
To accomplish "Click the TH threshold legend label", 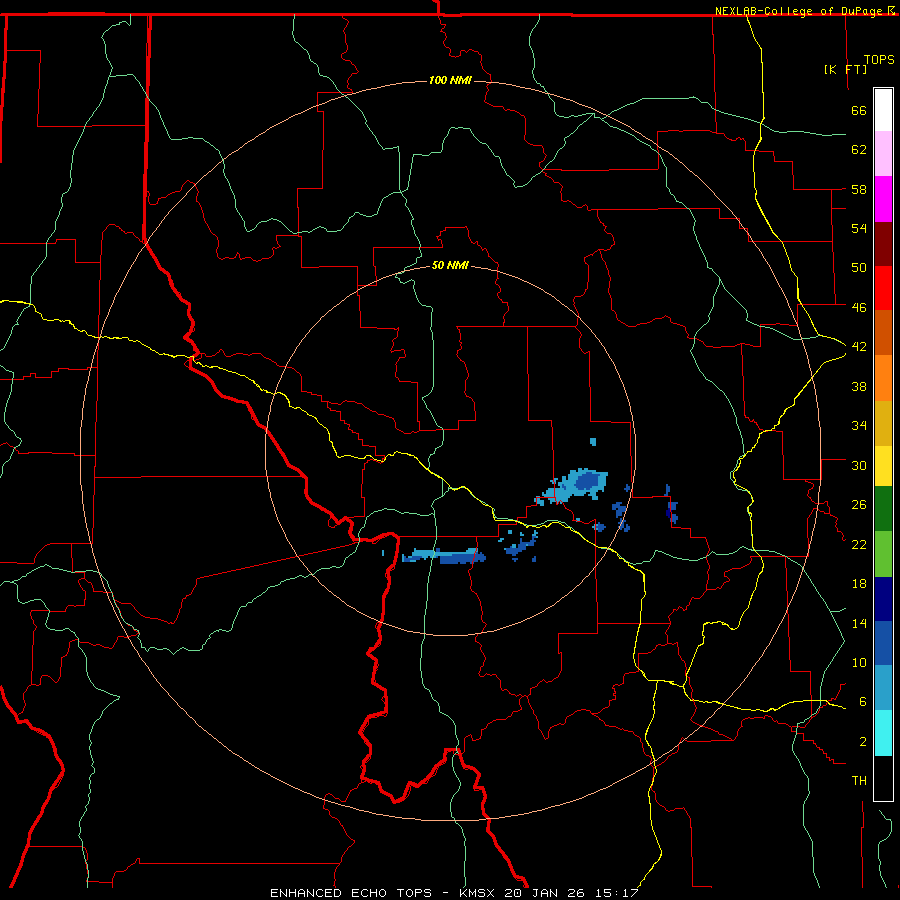I will (859, 781).
